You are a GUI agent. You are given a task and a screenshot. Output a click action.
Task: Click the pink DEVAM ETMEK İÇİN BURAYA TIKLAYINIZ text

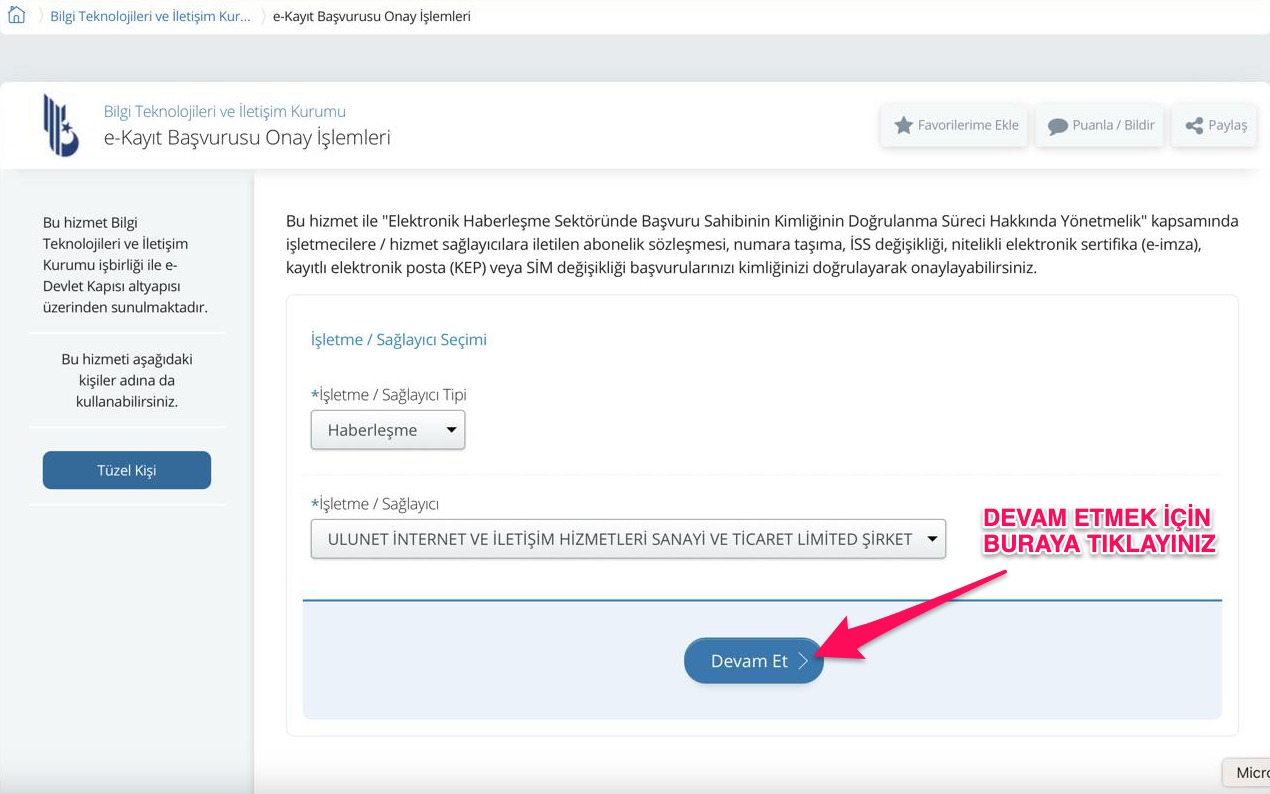1098,531
